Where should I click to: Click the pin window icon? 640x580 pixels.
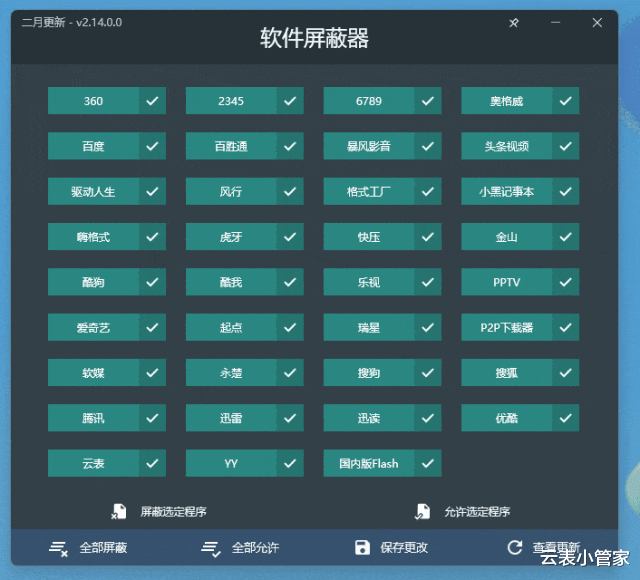point(514,23)
